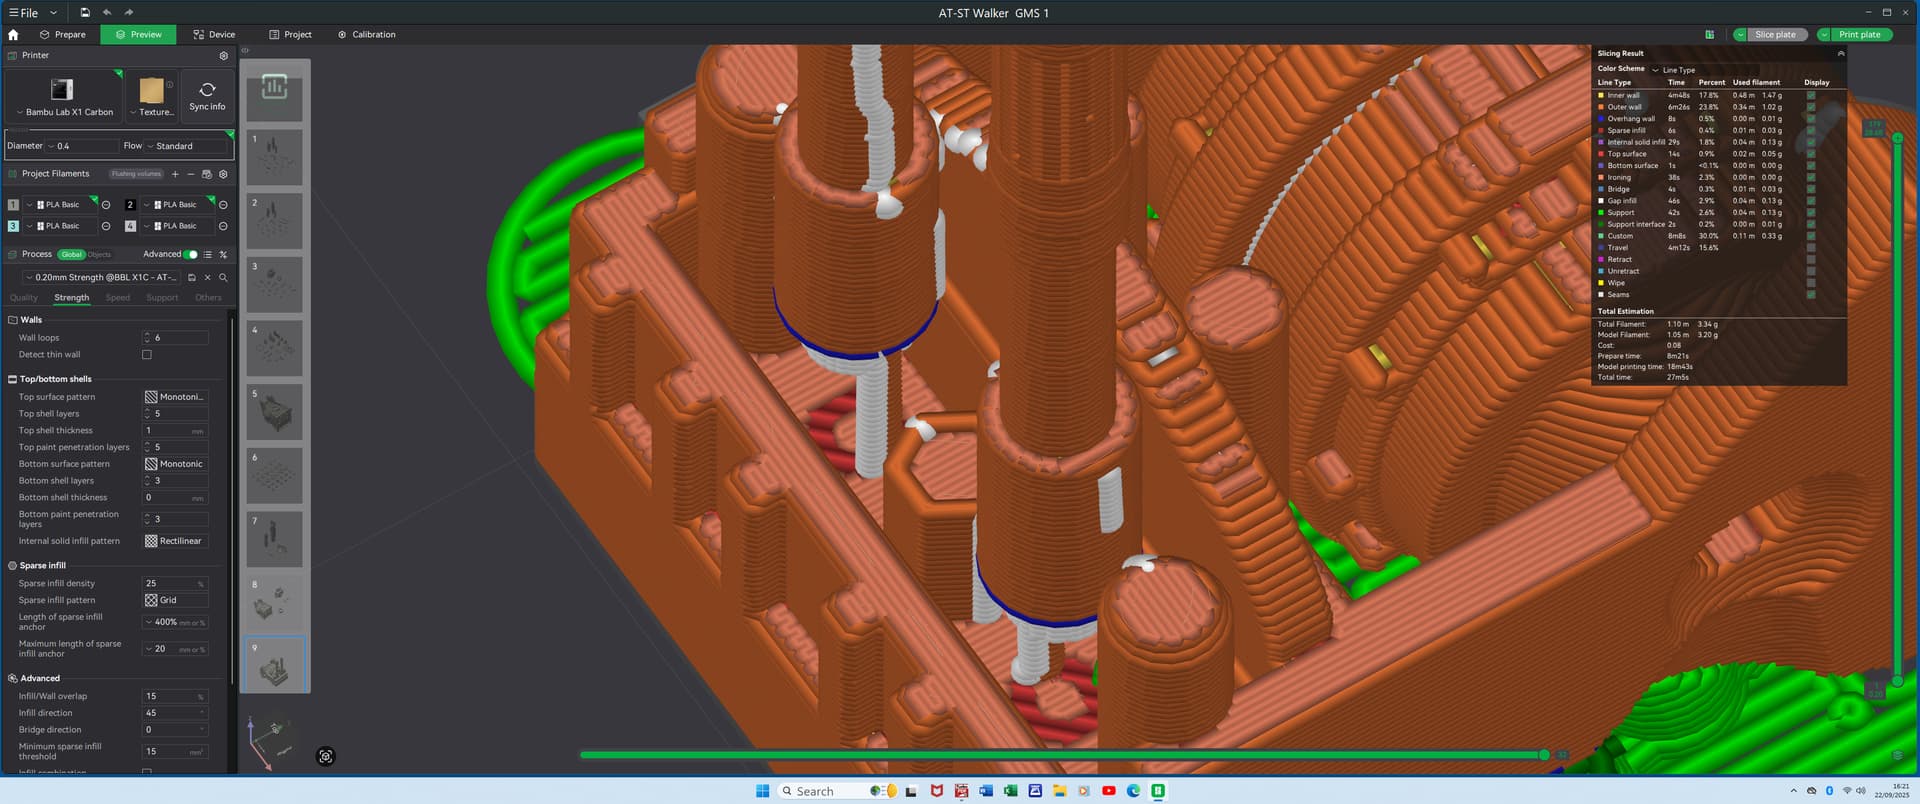Viewport: 1920px width, 804px height.
Task: Click the view reset camera icon
Action: [x=325, y=757]
